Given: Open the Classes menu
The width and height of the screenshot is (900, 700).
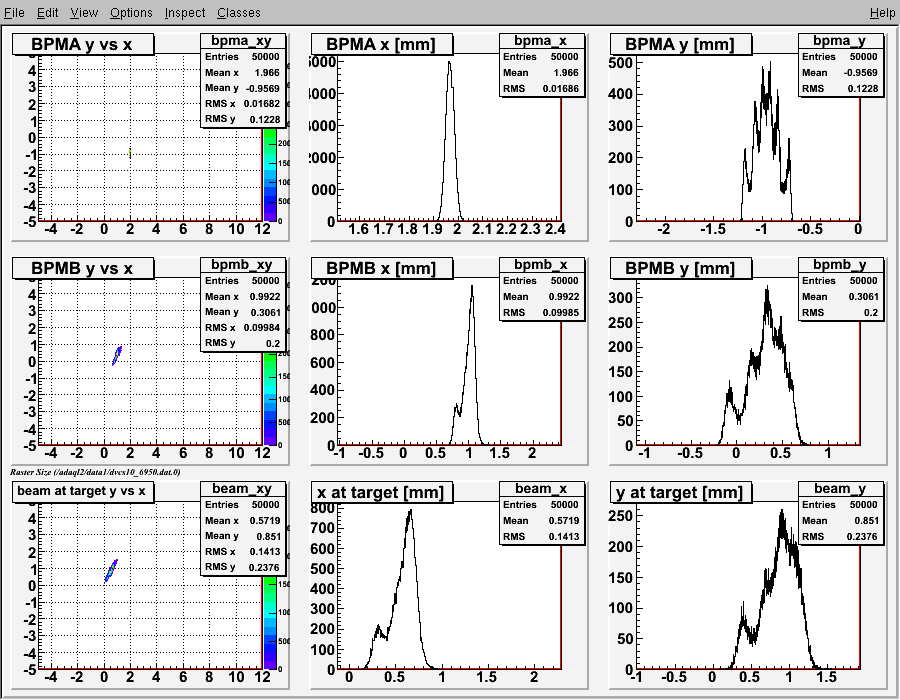Looking at the screenshot, I should (239, 13).
